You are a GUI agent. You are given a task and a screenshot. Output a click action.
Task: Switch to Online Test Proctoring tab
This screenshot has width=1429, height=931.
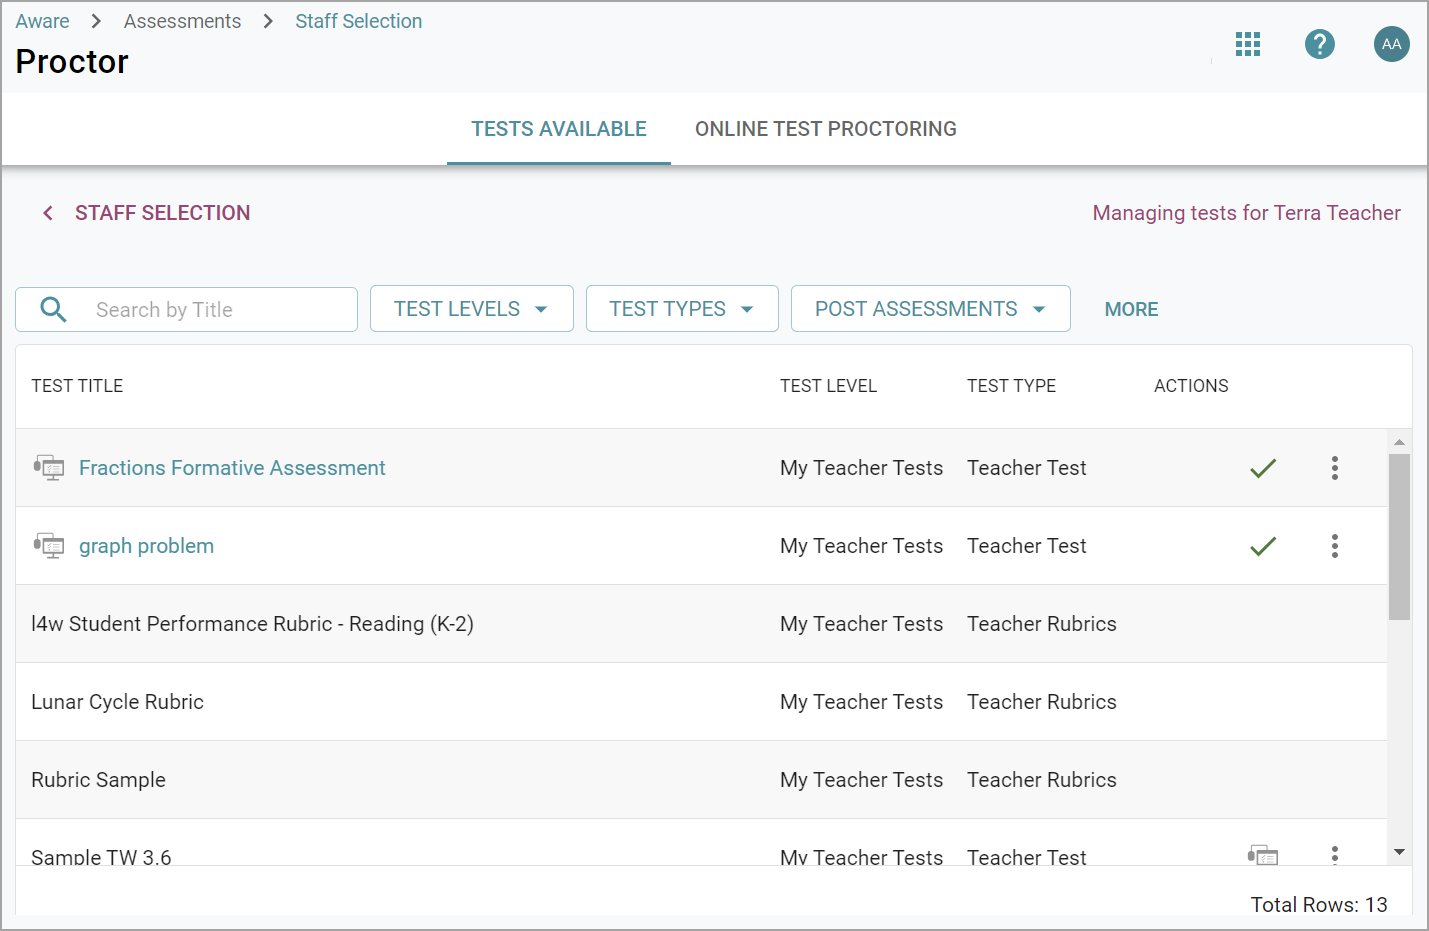click(x=825, y=129)
